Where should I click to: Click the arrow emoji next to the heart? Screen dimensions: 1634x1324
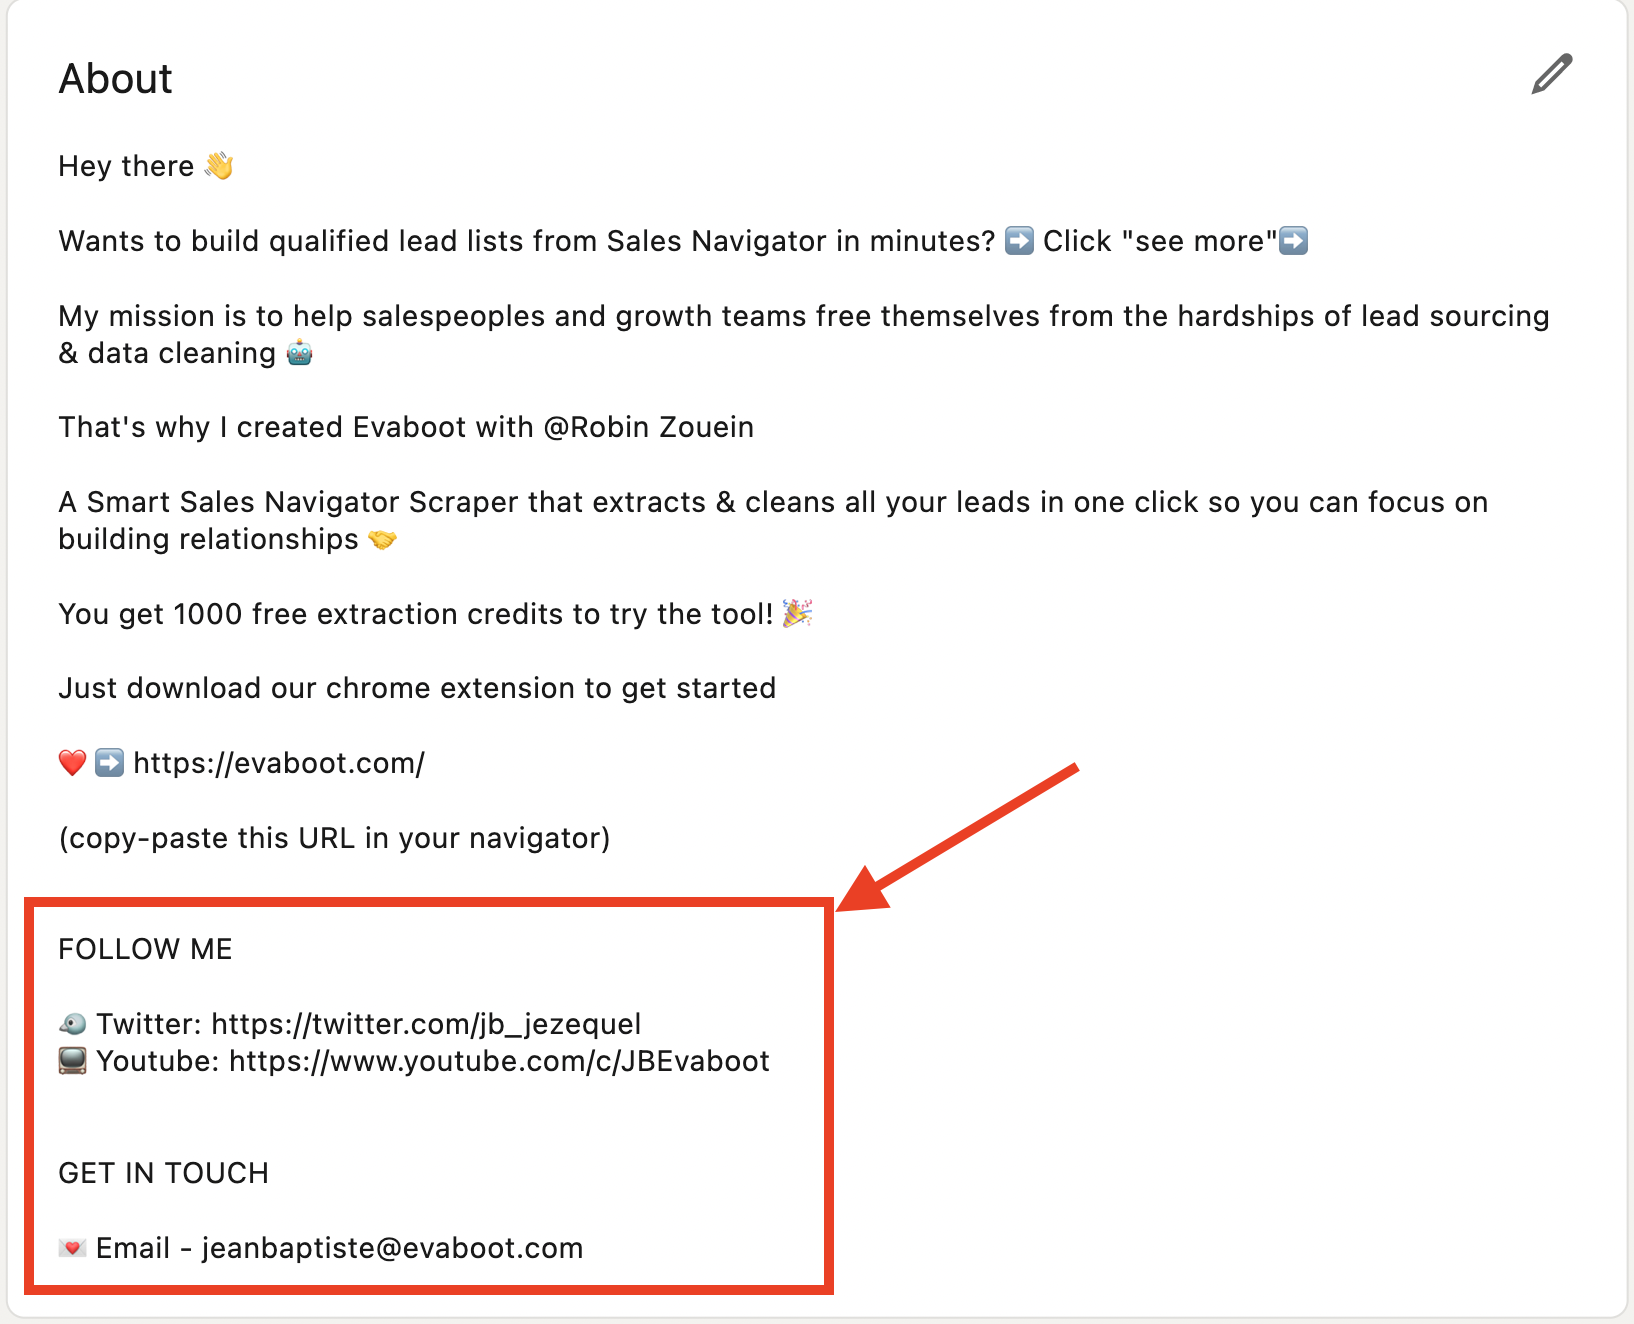(x=109, y=763)
